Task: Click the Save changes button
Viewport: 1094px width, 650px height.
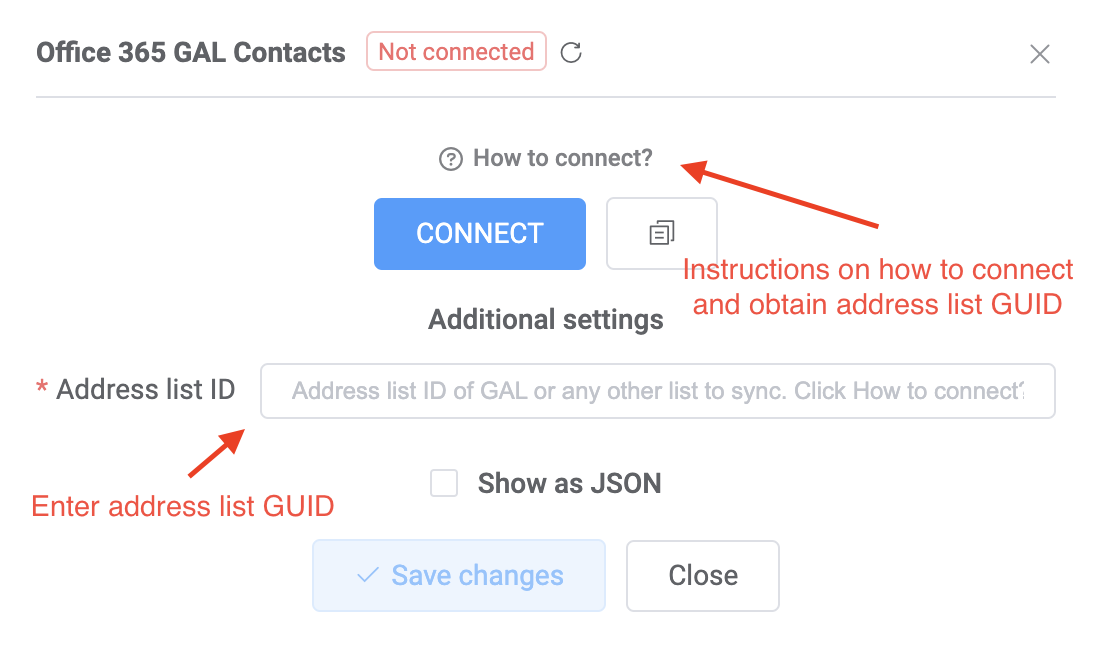Action: click(x=458, y=575)
